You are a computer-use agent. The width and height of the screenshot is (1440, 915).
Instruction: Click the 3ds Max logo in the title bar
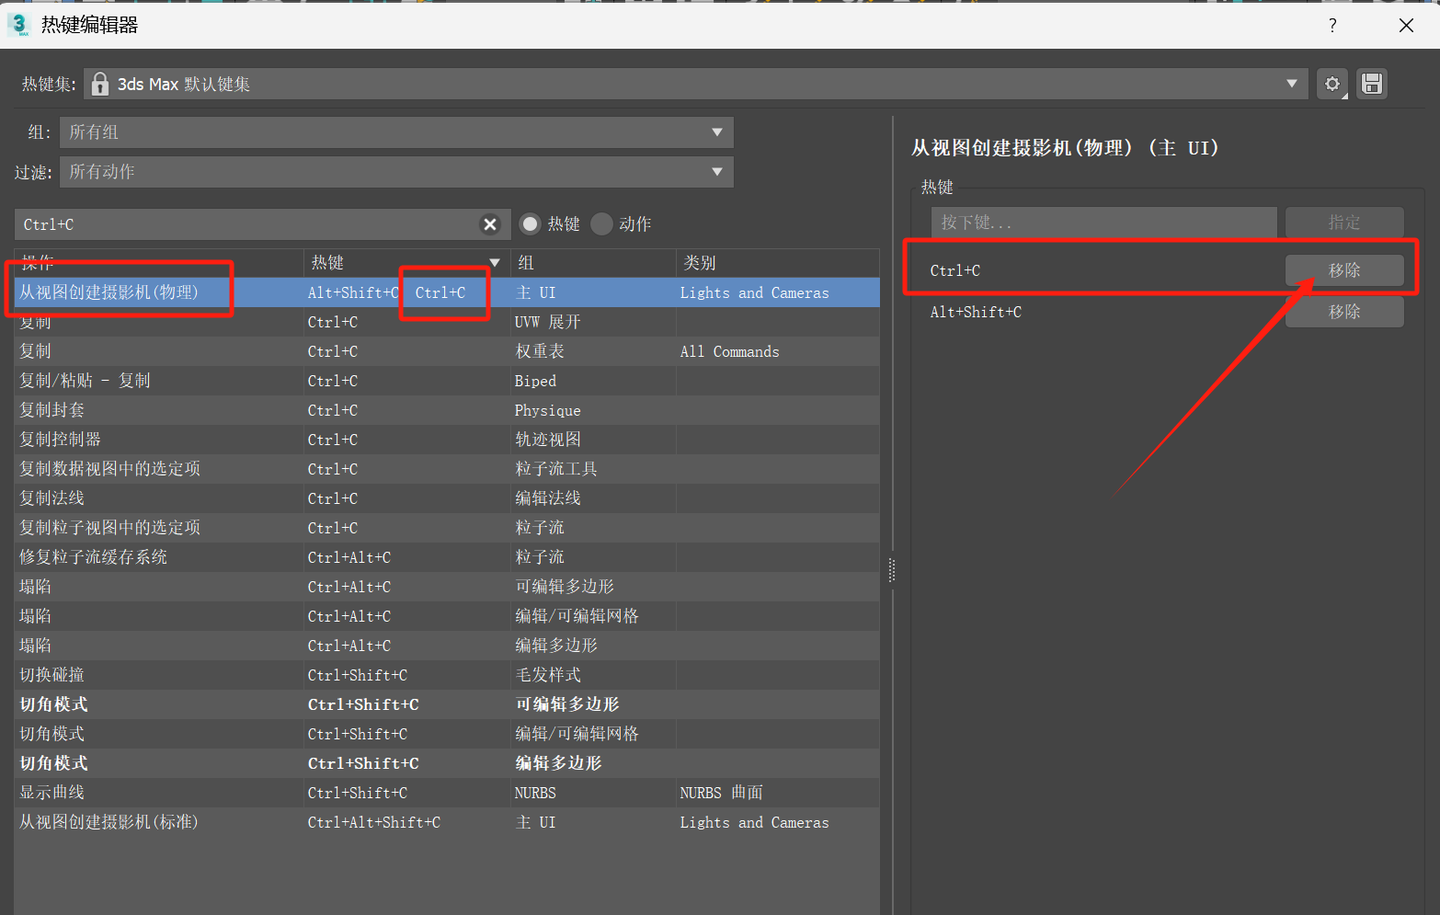tap(18, 25)
